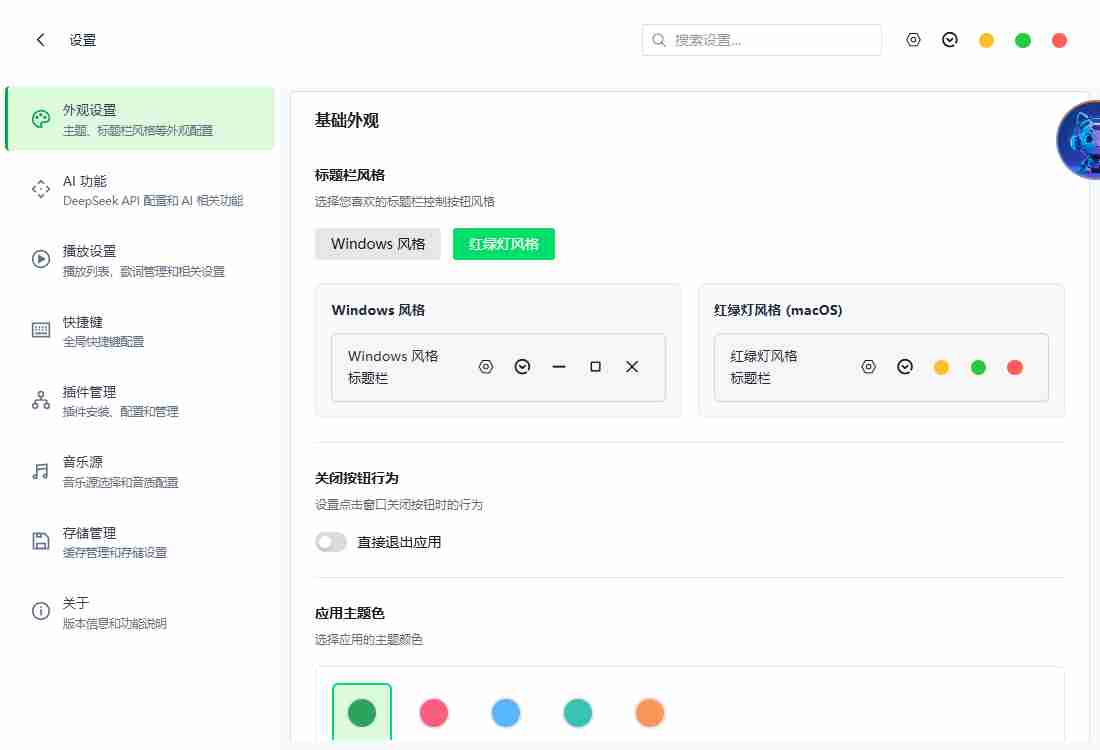Select the pink theme color swatch
The height and width of the screenshot is (750, 1100).
point(434,712)
